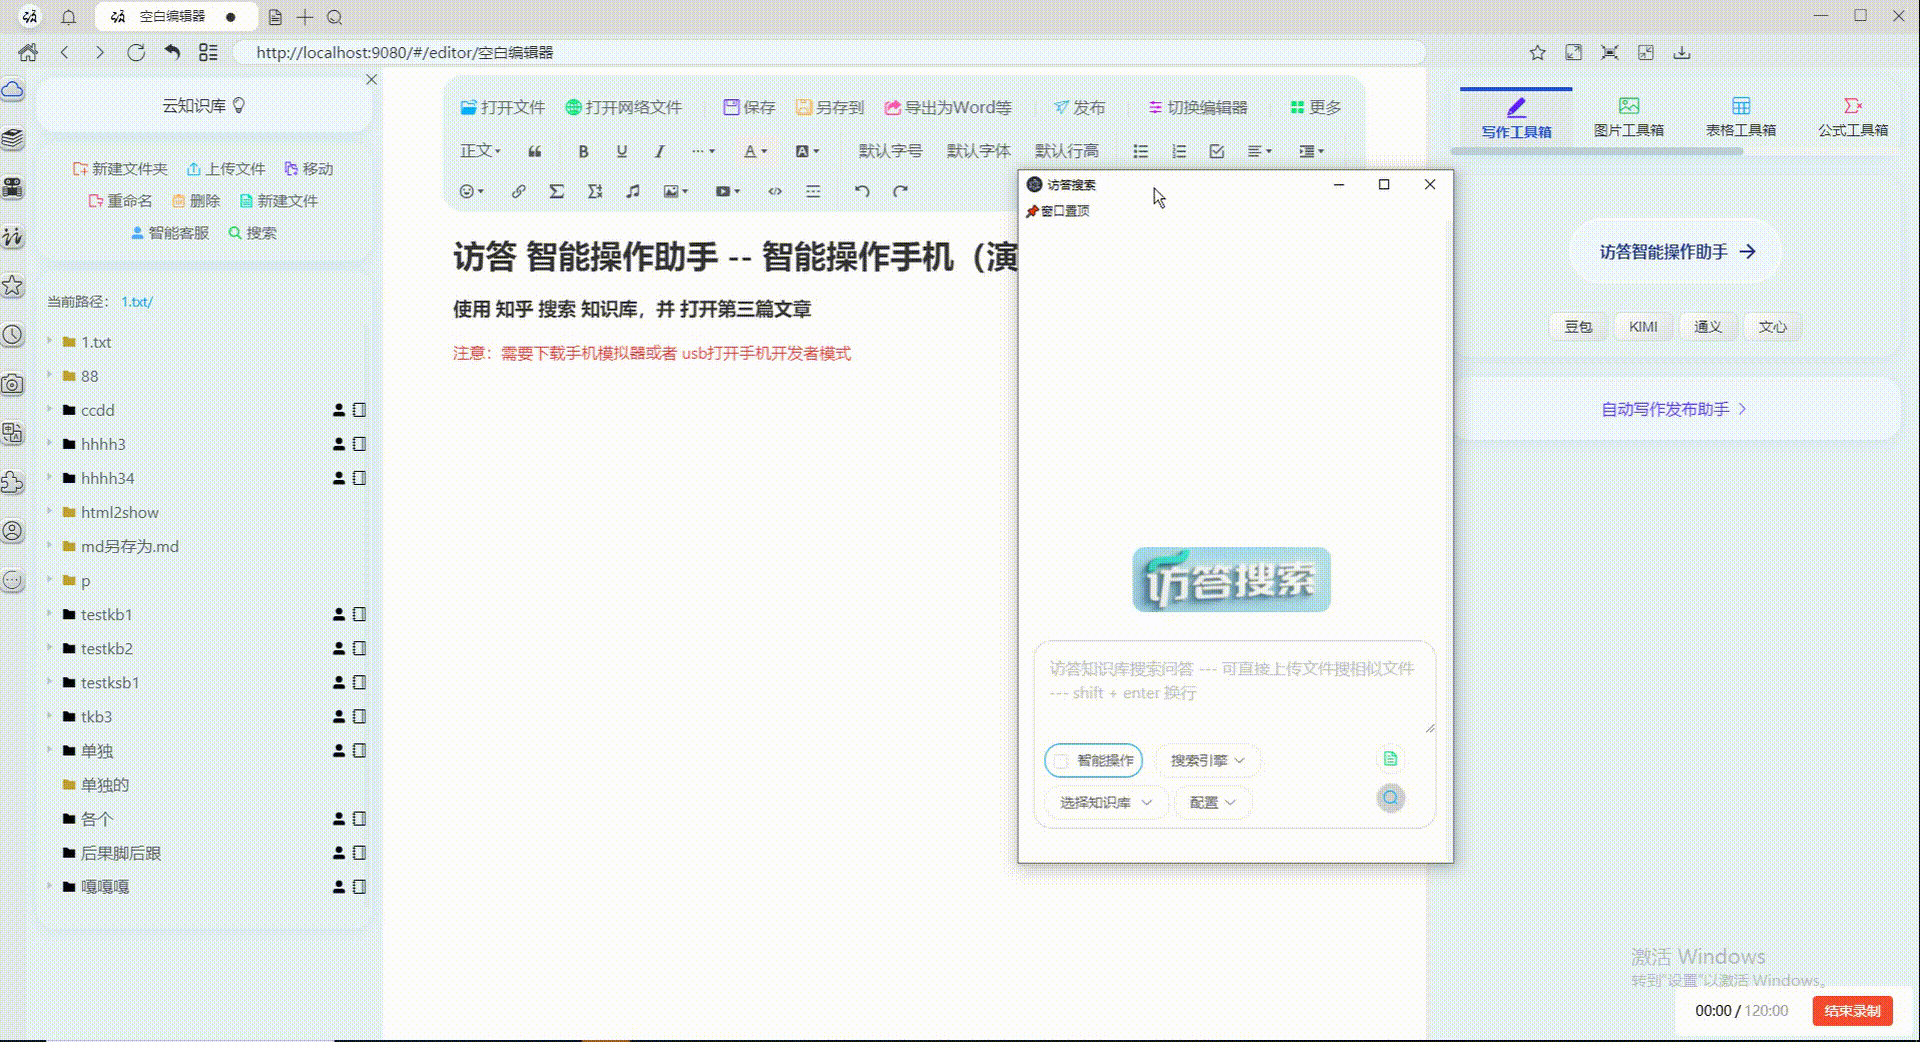This screenshot has width=1920, height=1042.
Task: Click the search magnifier in 访答搜索 dialog
Action: coord(1391,798)
